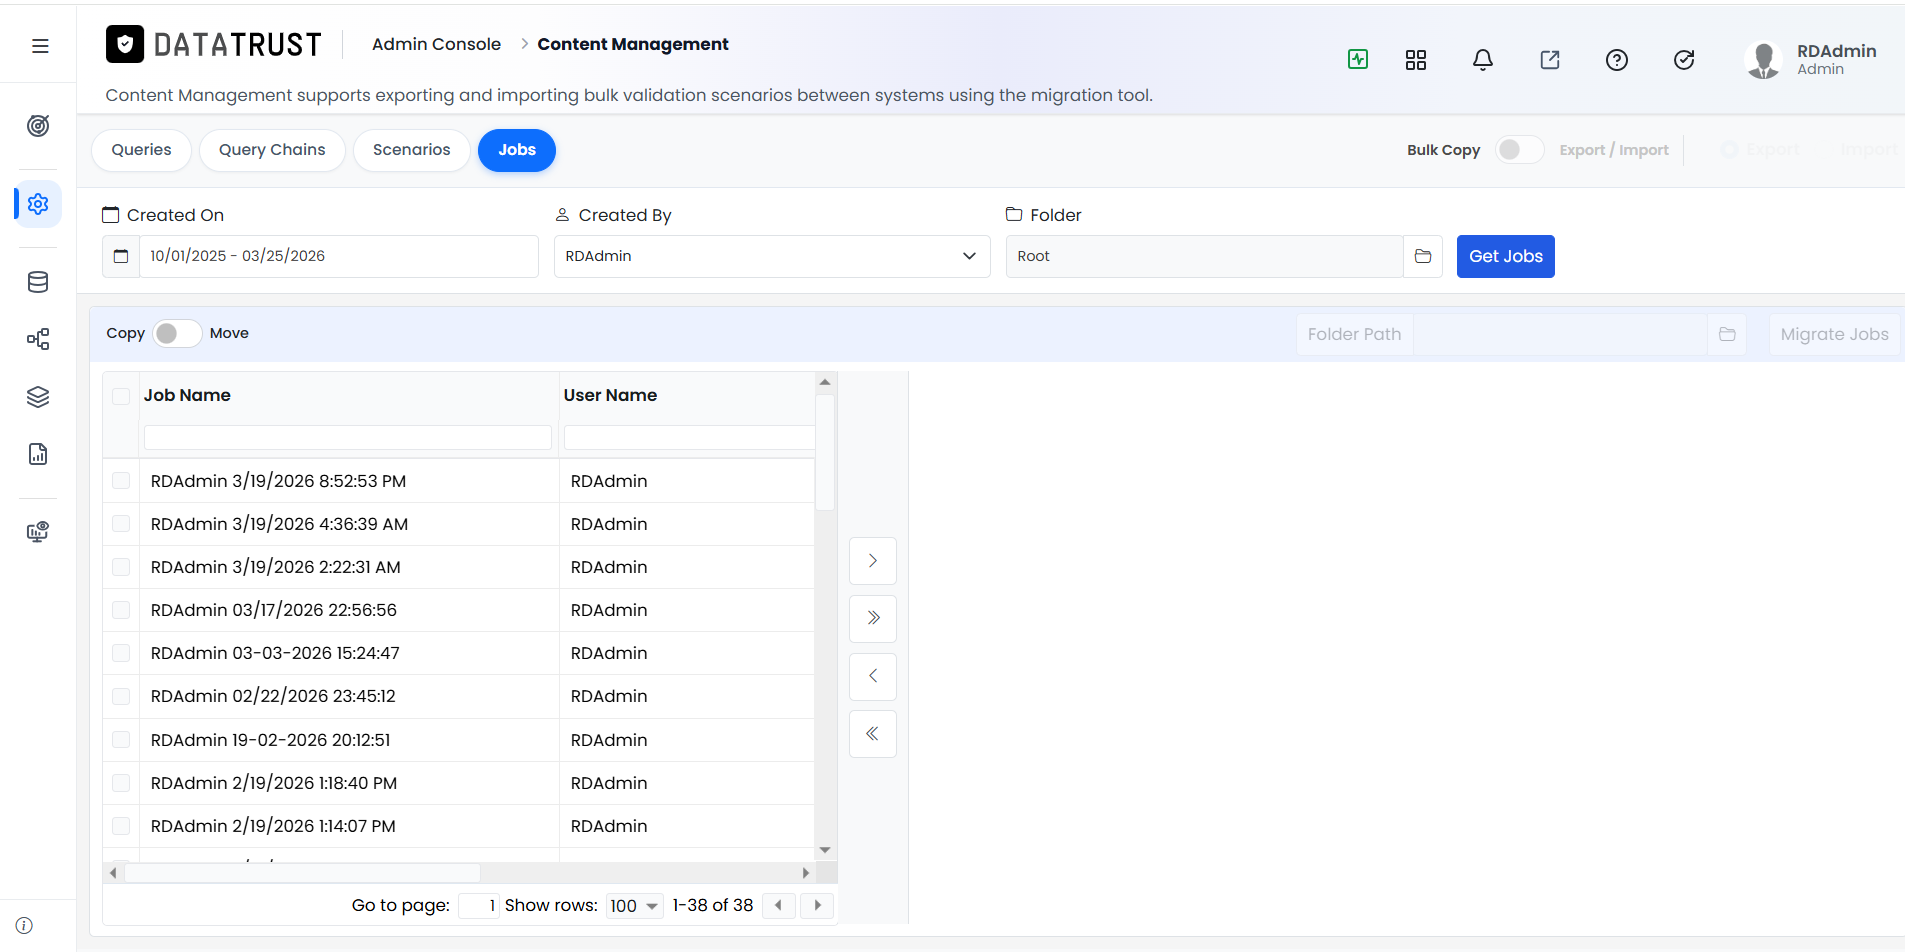This screenshot has height=952, width=1905.
Task: Open the target dashboard sidebar icon
Action: pyautogui.click(x=38, y=126)
